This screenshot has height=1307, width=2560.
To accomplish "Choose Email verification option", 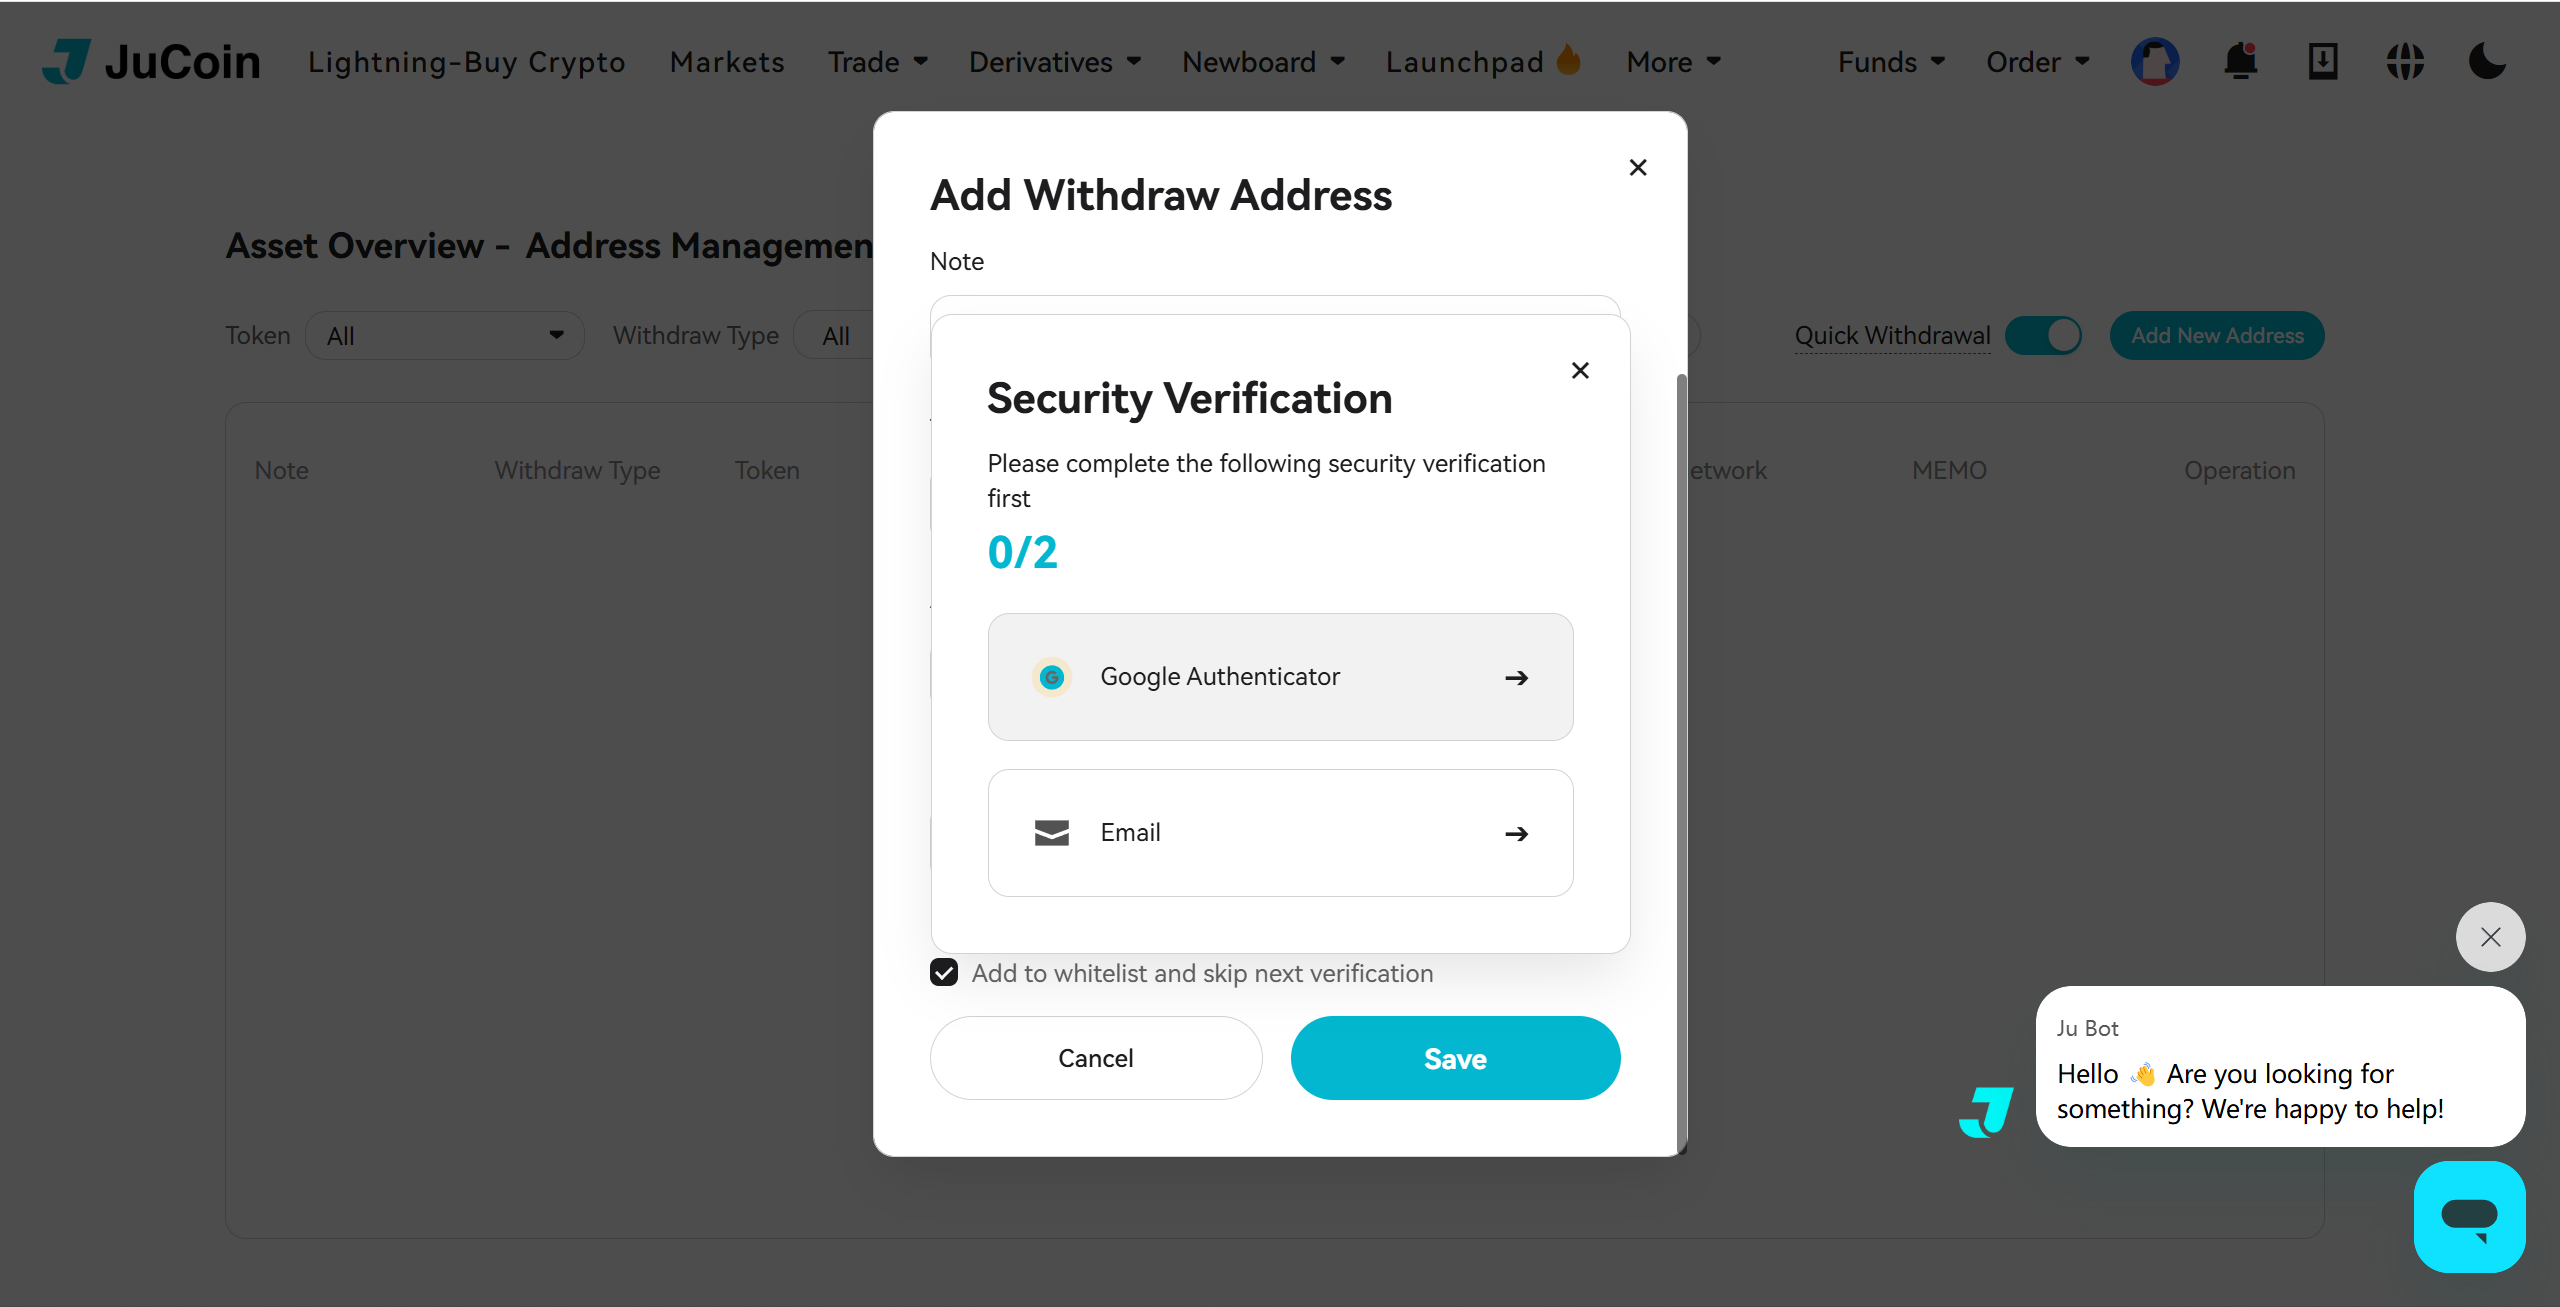I will coord(1280,833).
